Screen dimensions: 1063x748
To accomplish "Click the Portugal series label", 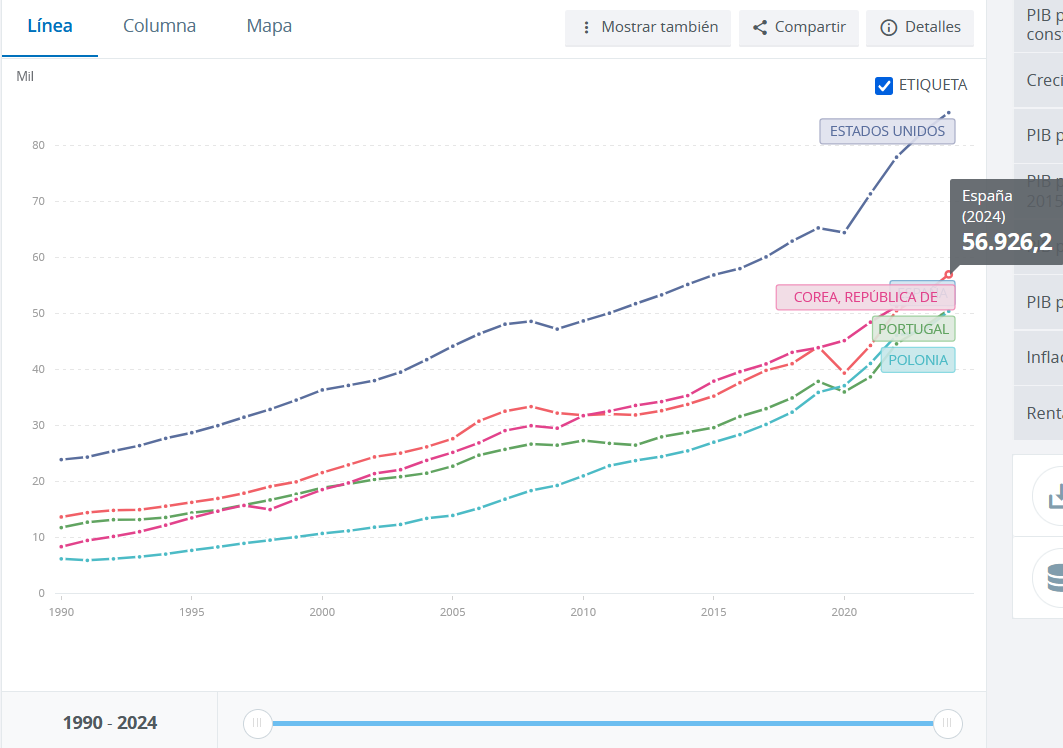I will coord(912,329).
